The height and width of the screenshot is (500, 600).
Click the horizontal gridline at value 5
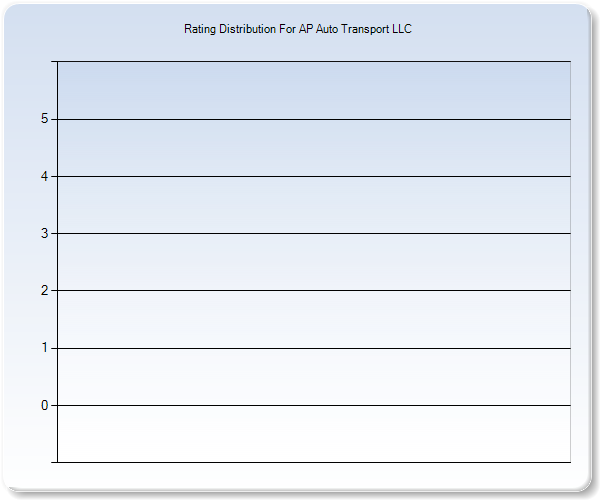pos(314,119)
